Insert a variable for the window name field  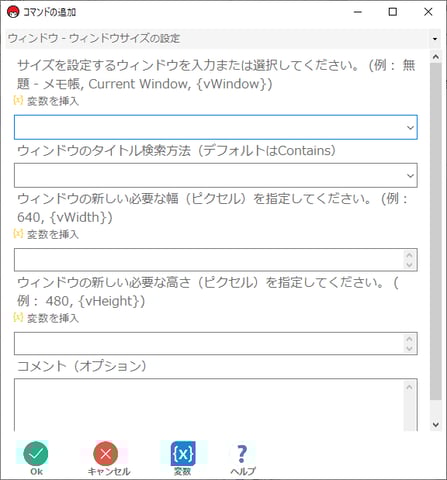click(x=46, y=101)
